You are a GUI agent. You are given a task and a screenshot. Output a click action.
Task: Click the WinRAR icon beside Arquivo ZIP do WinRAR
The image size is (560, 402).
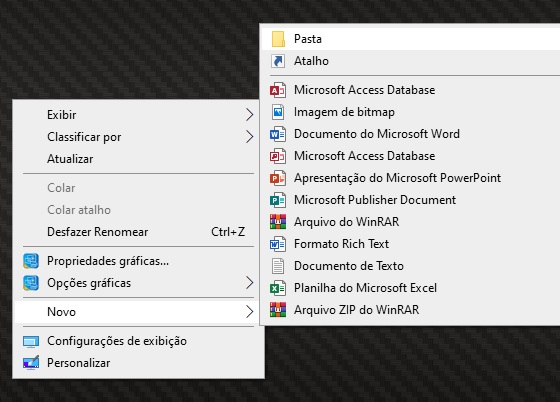coord(278,310)
